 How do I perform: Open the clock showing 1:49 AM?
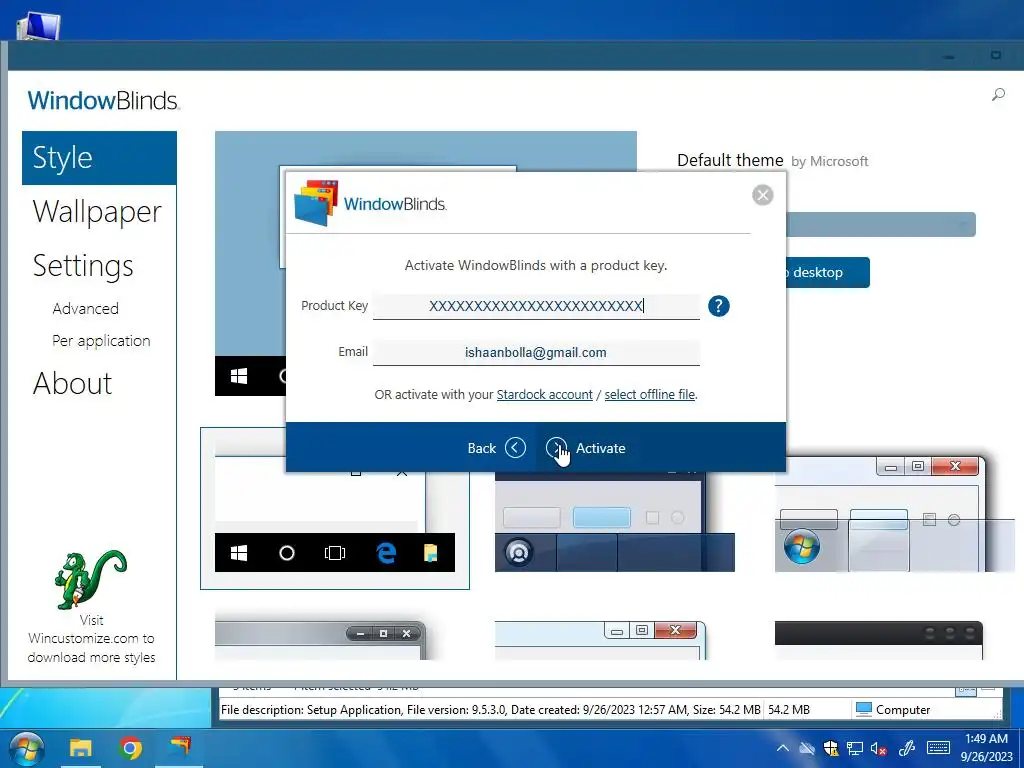tap(987, 748)
